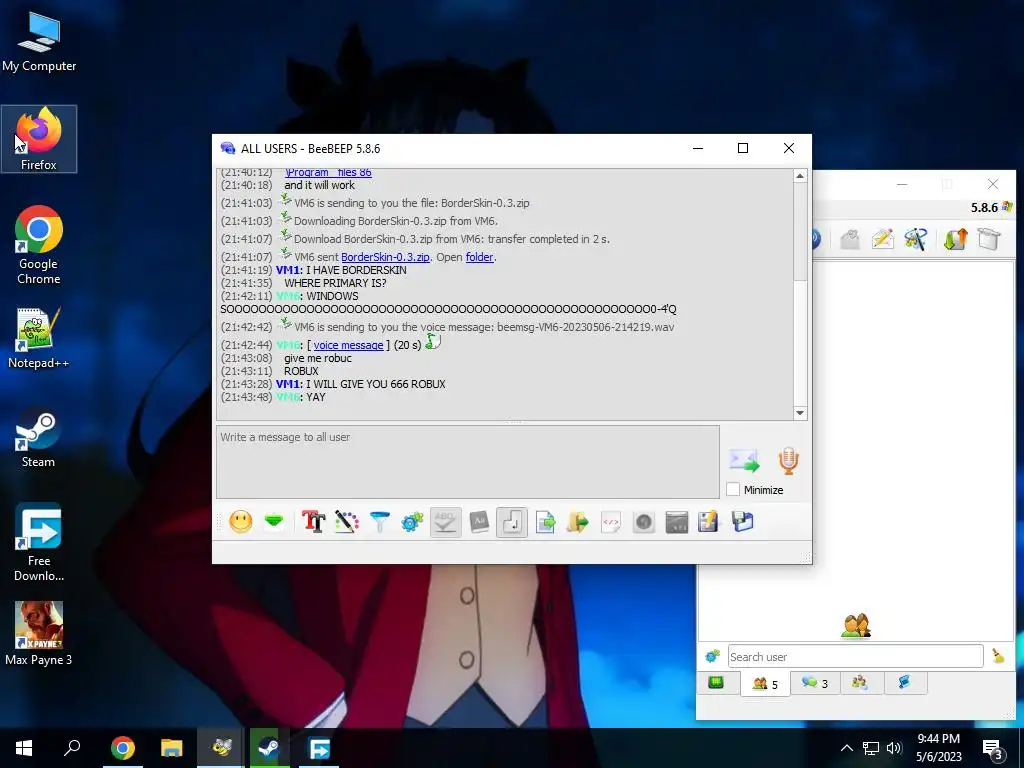
Task: Click the file transfer up-down arrows icon
Action: [x=955, y=239]
